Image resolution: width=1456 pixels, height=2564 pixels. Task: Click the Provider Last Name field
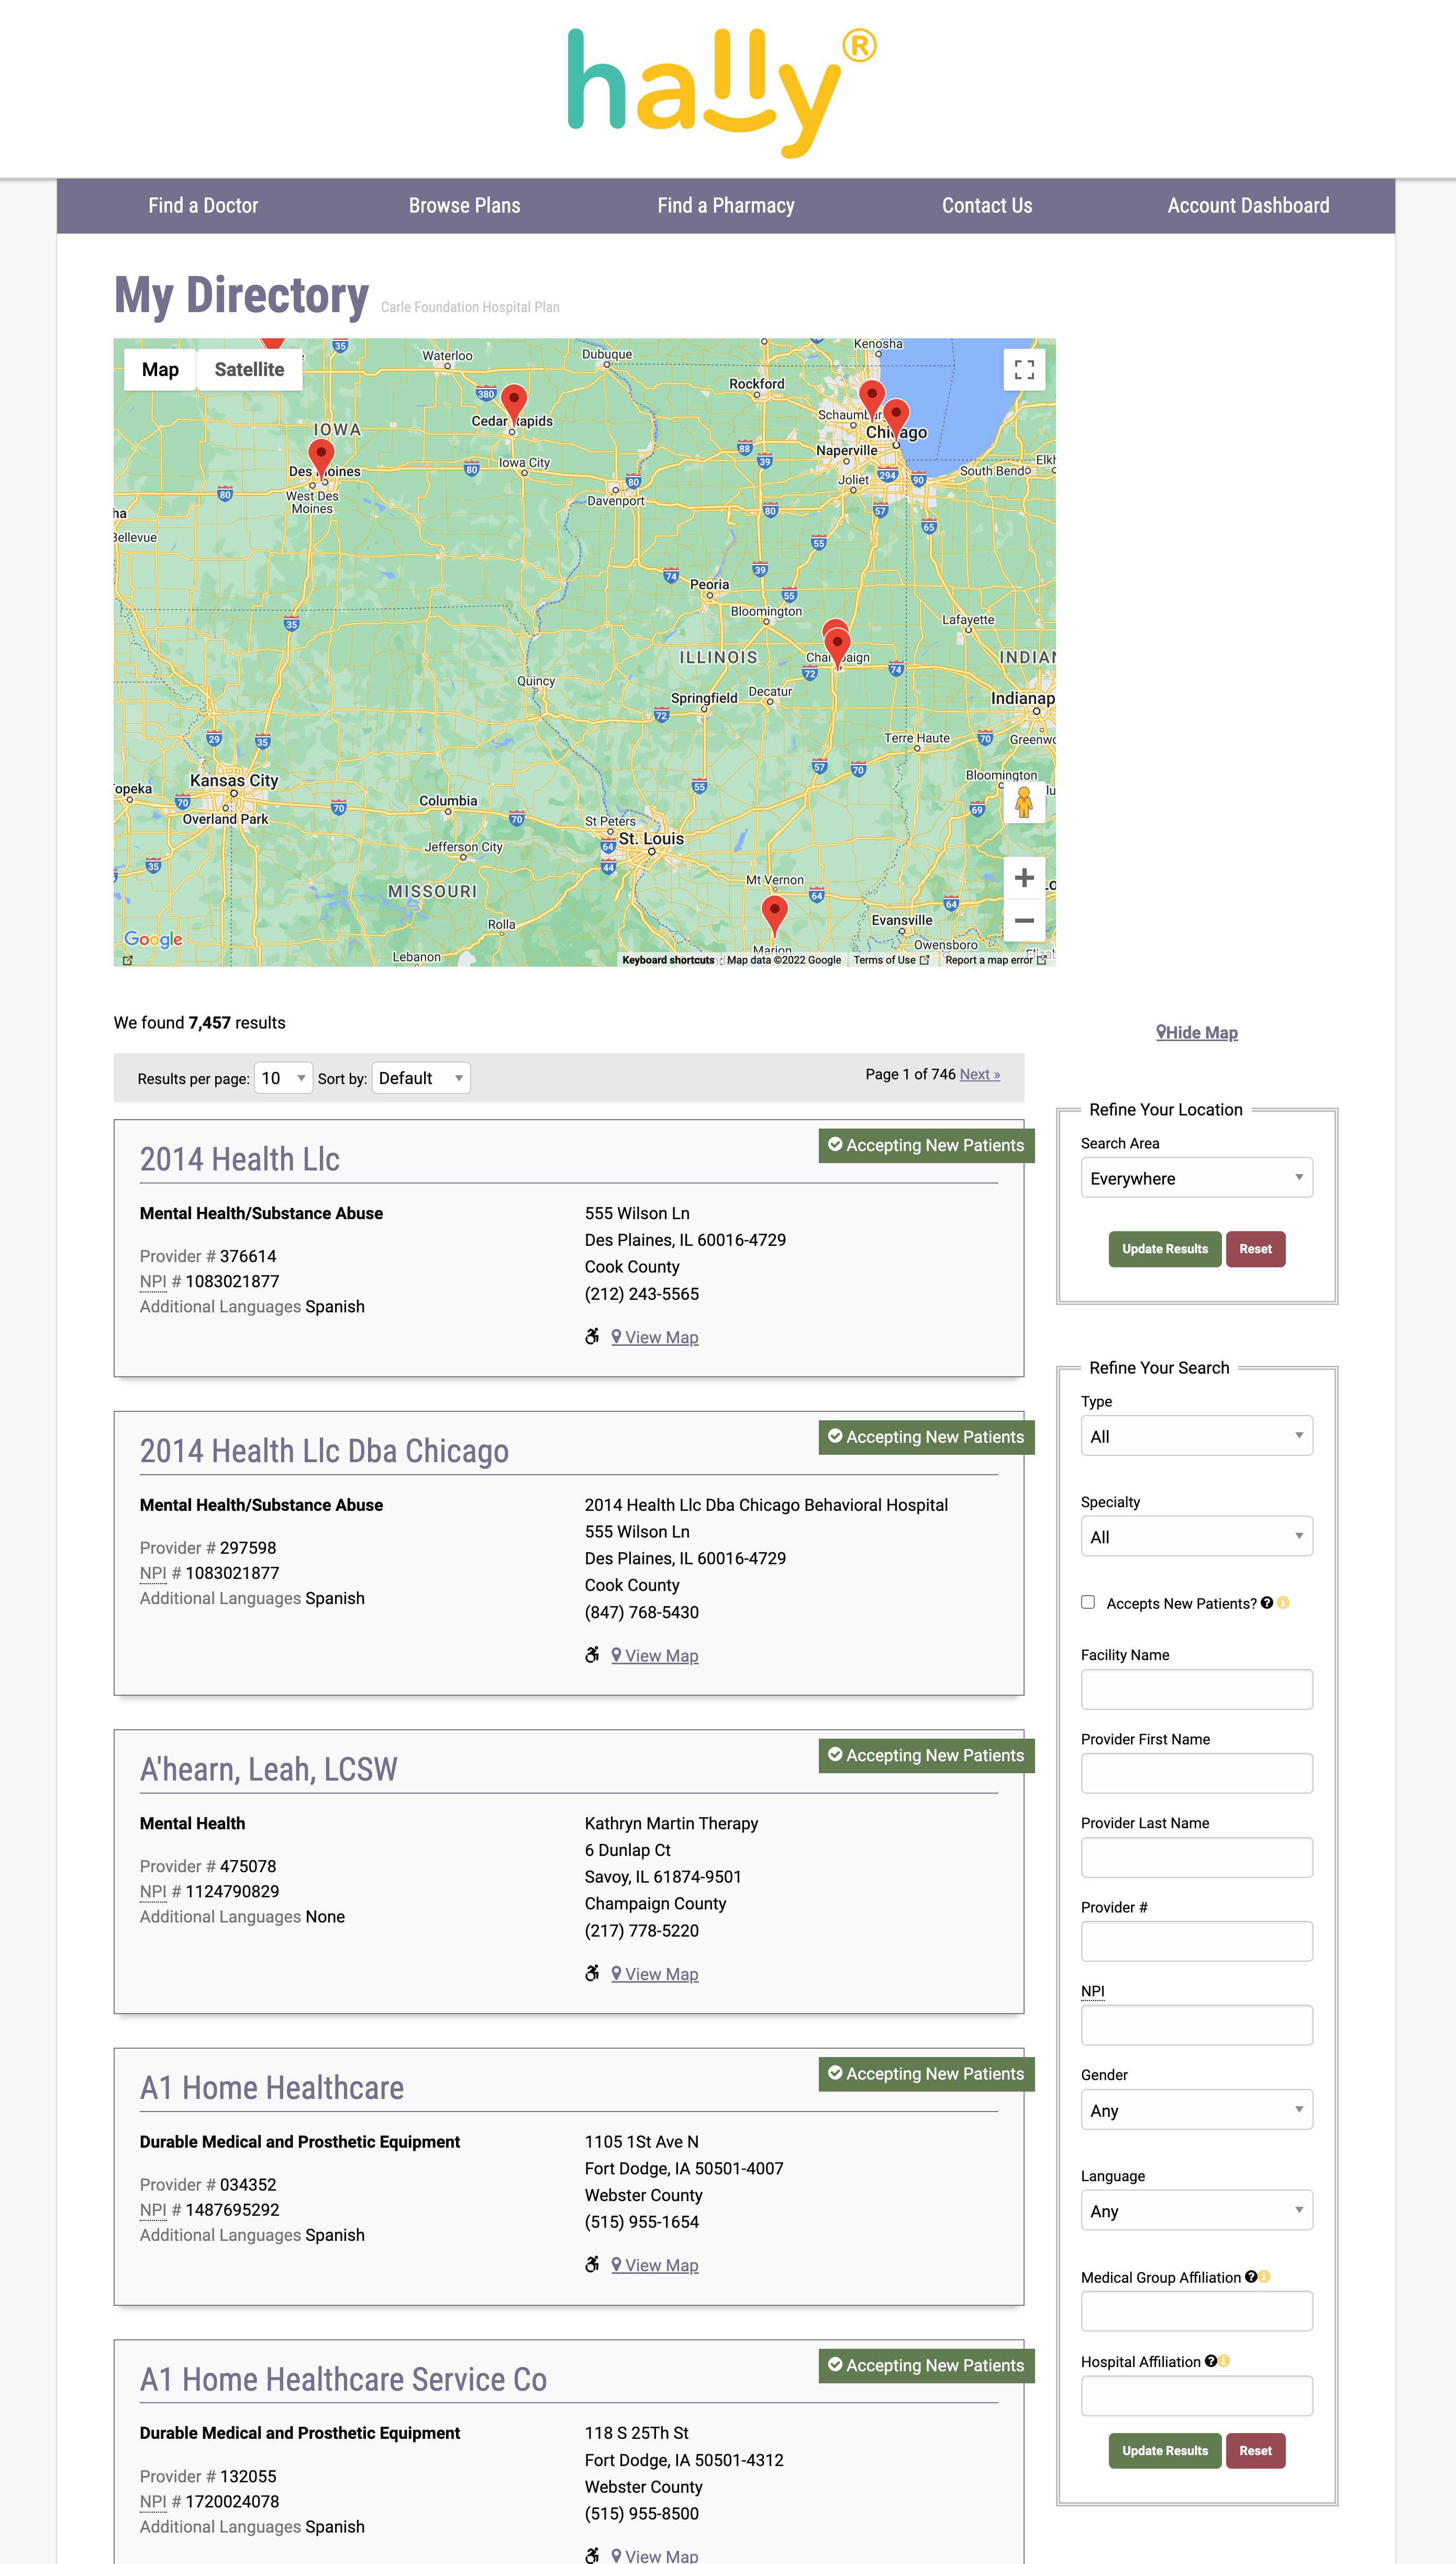click(x=1196, y=1858)
